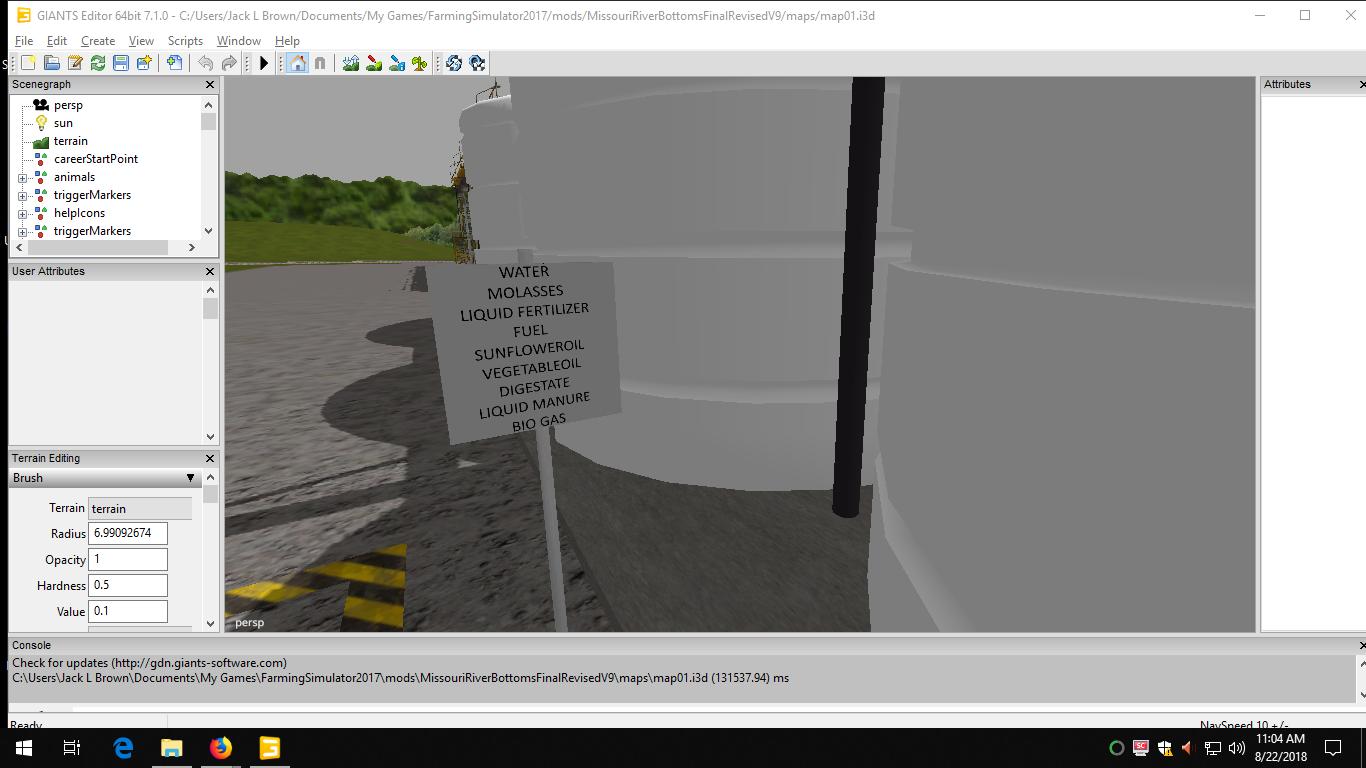
Task: Open the Create menu
Action: [x=98, y=41]
